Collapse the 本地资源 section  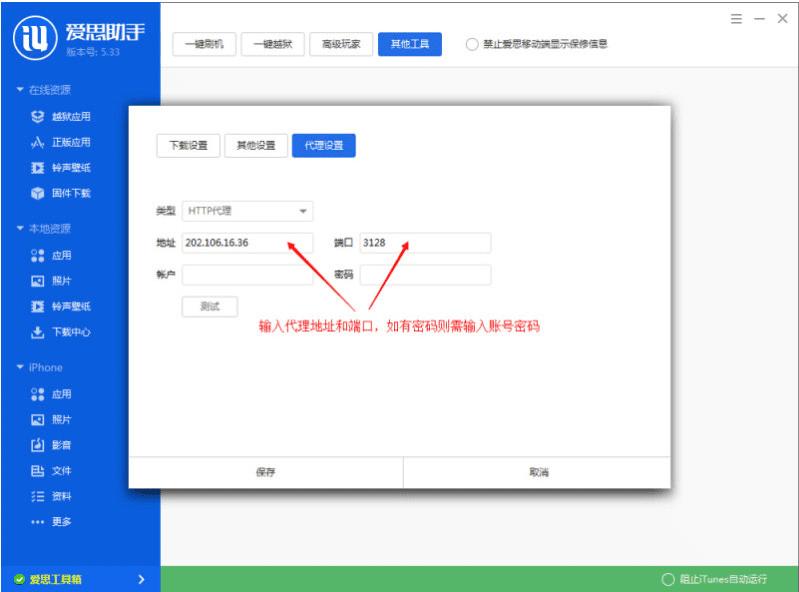coord(20,228)
